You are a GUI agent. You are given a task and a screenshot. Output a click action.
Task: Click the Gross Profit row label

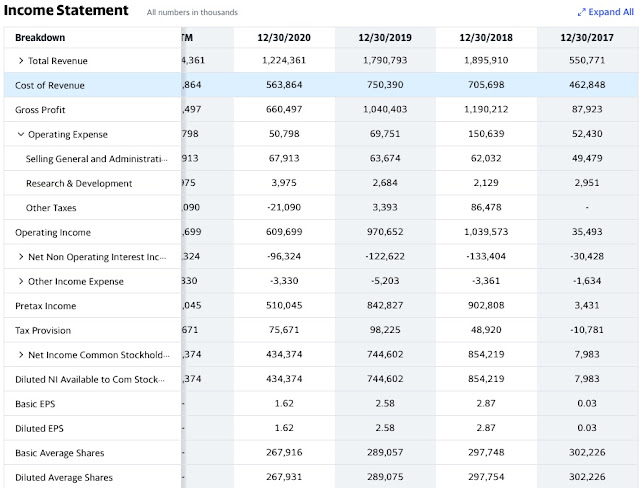coord(41,110)
